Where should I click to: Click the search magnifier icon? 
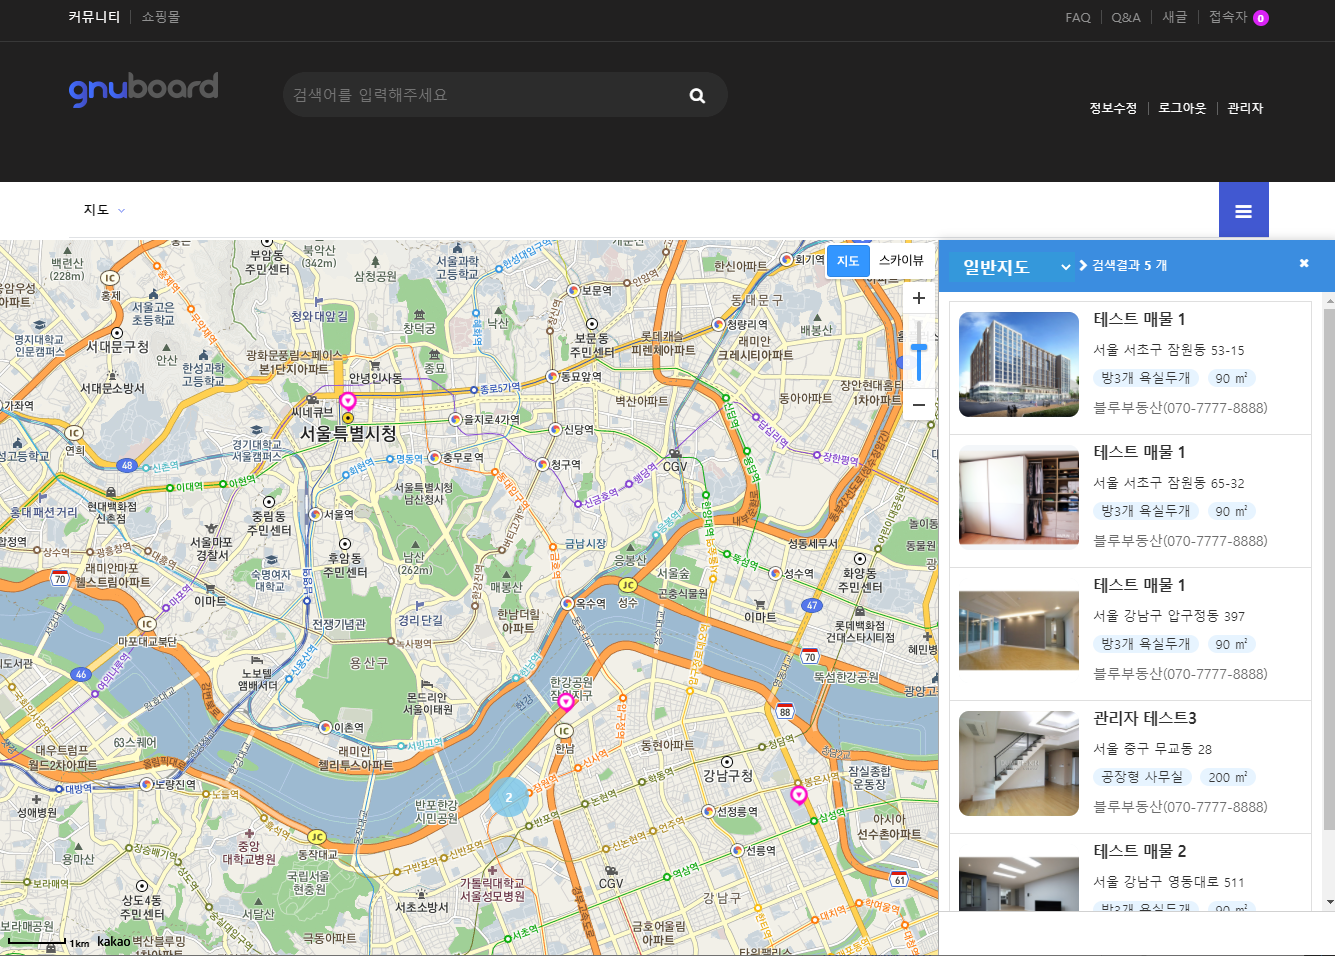697,96
